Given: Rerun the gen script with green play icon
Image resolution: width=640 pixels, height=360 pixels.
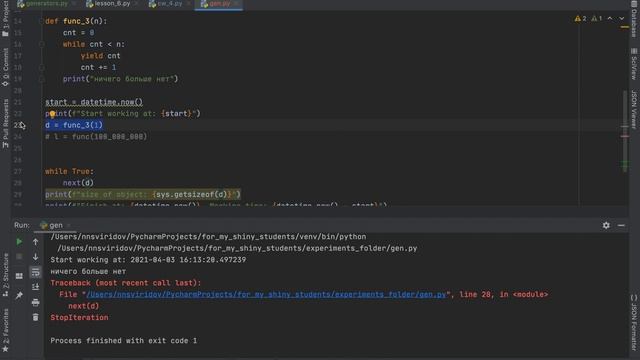Looking at the screenshot, I should click(x=19, y=242).
